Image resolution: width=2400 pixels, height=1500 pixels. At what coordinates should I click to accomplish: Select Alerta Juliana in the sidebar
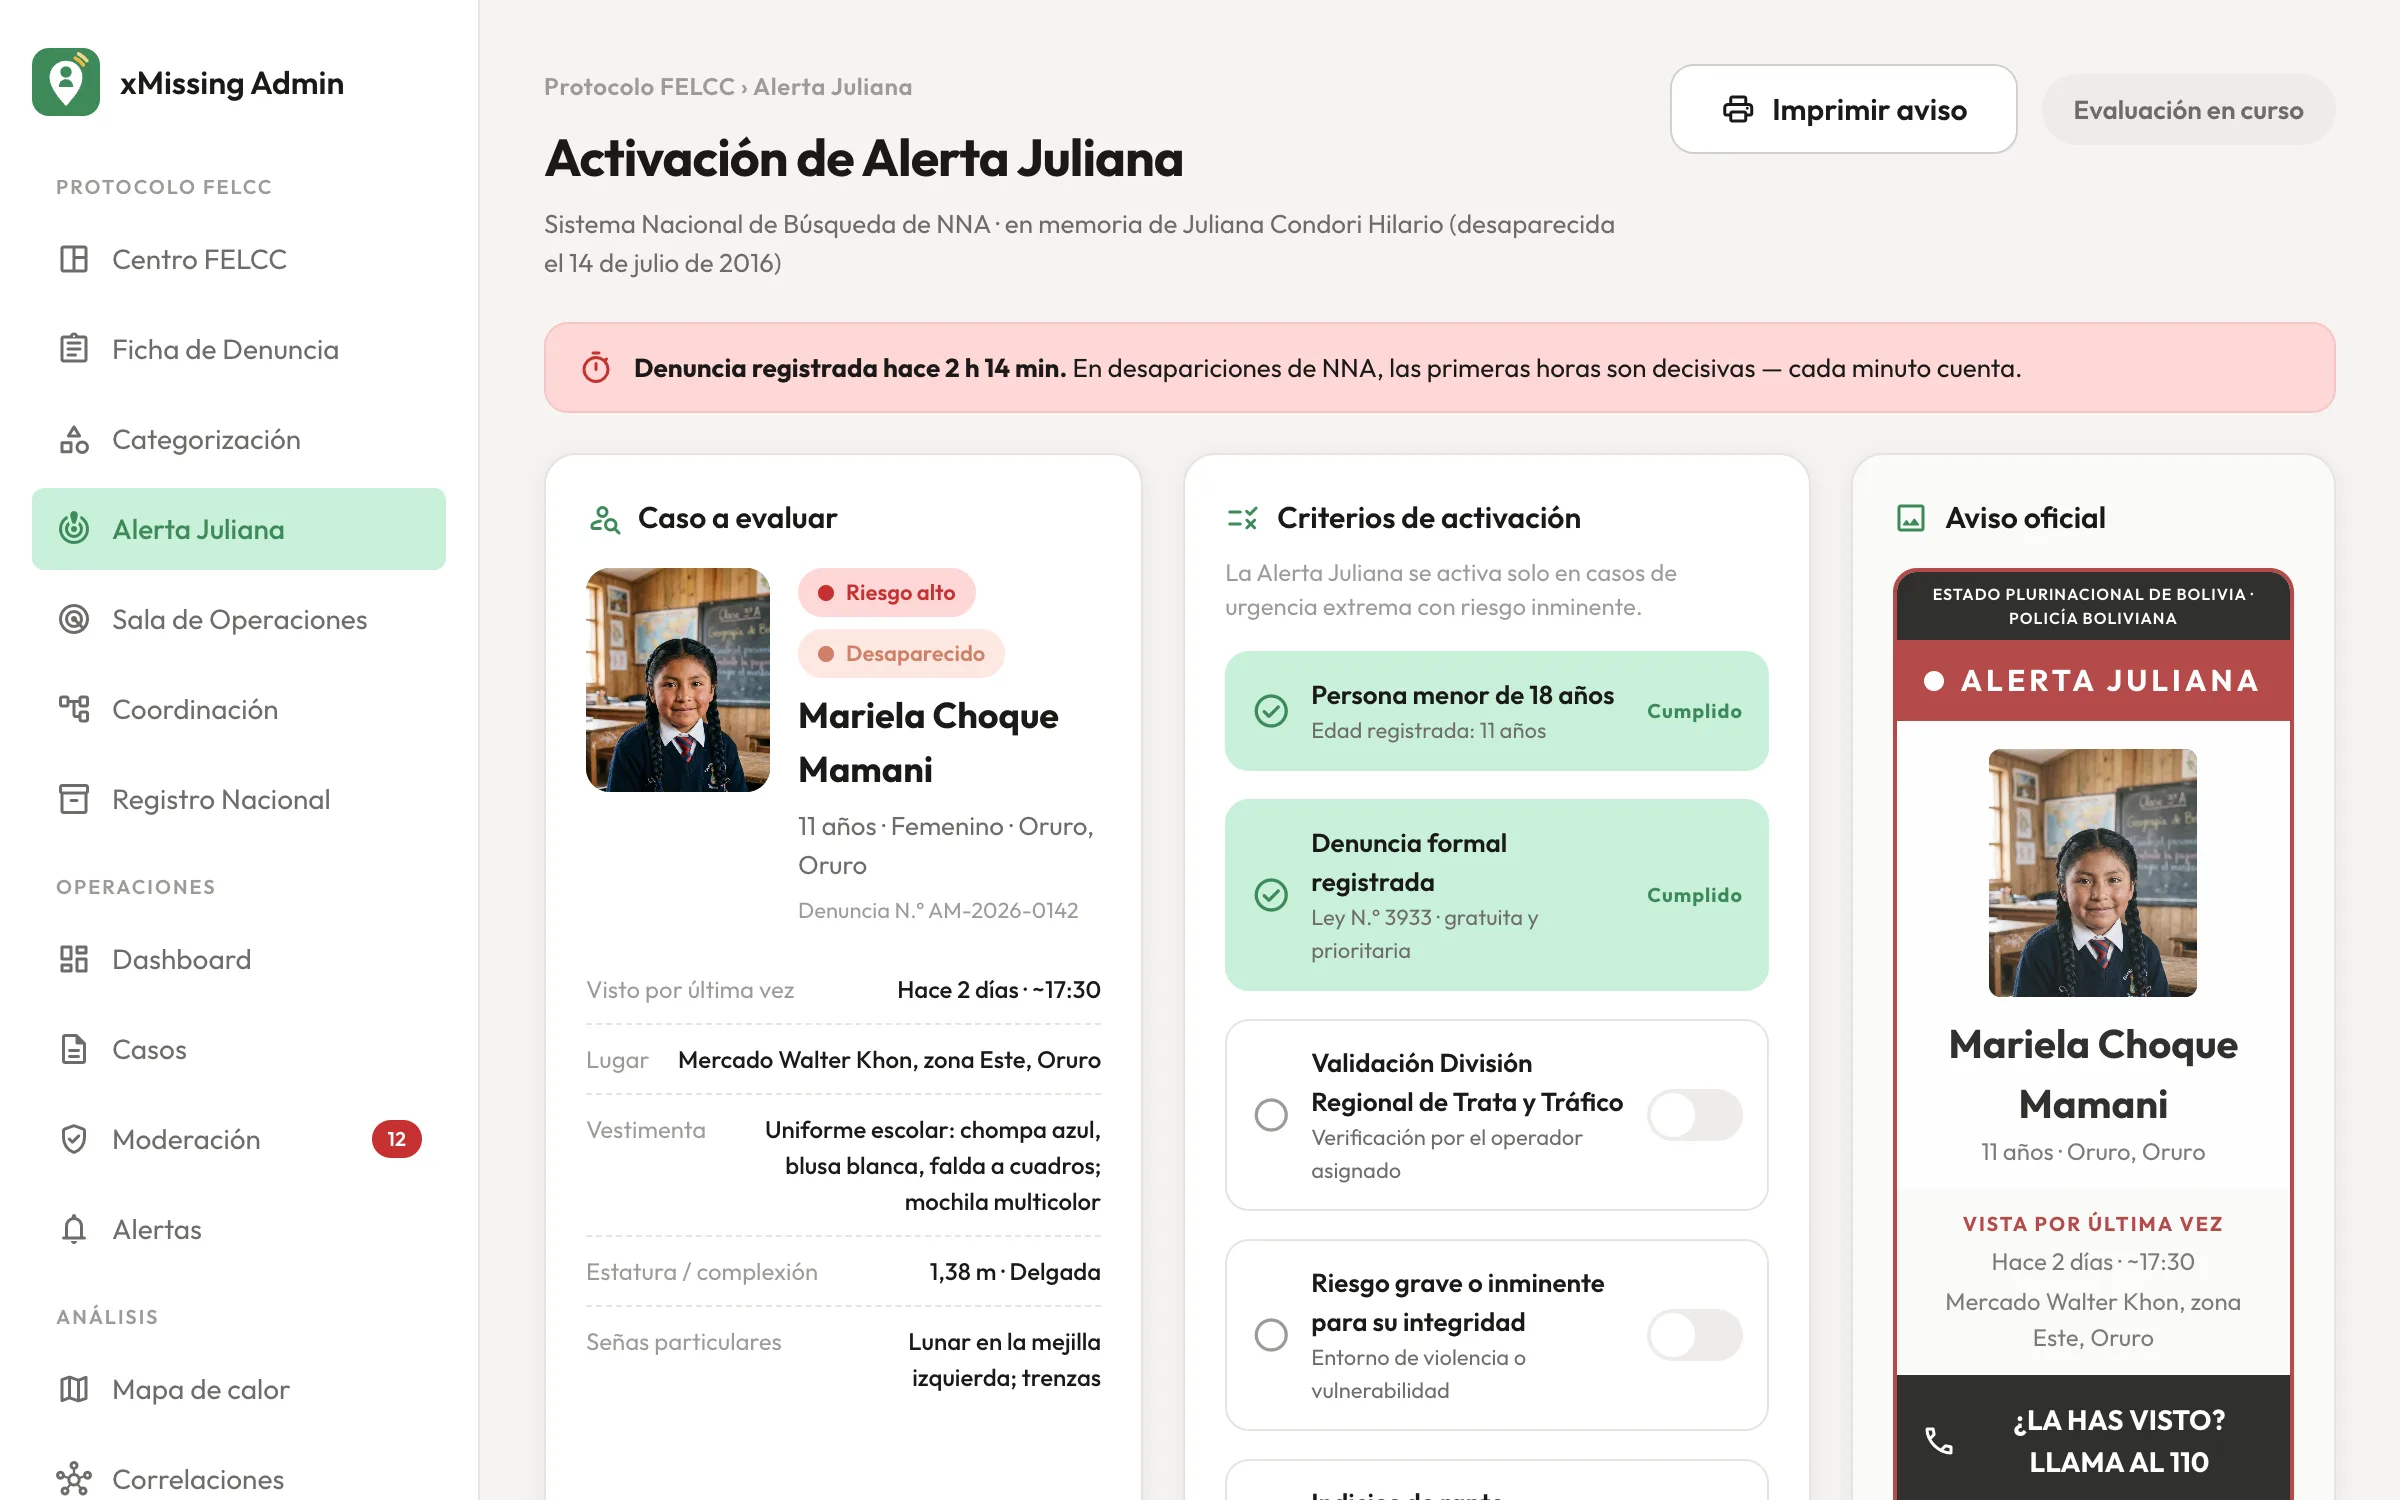[239, 529]
